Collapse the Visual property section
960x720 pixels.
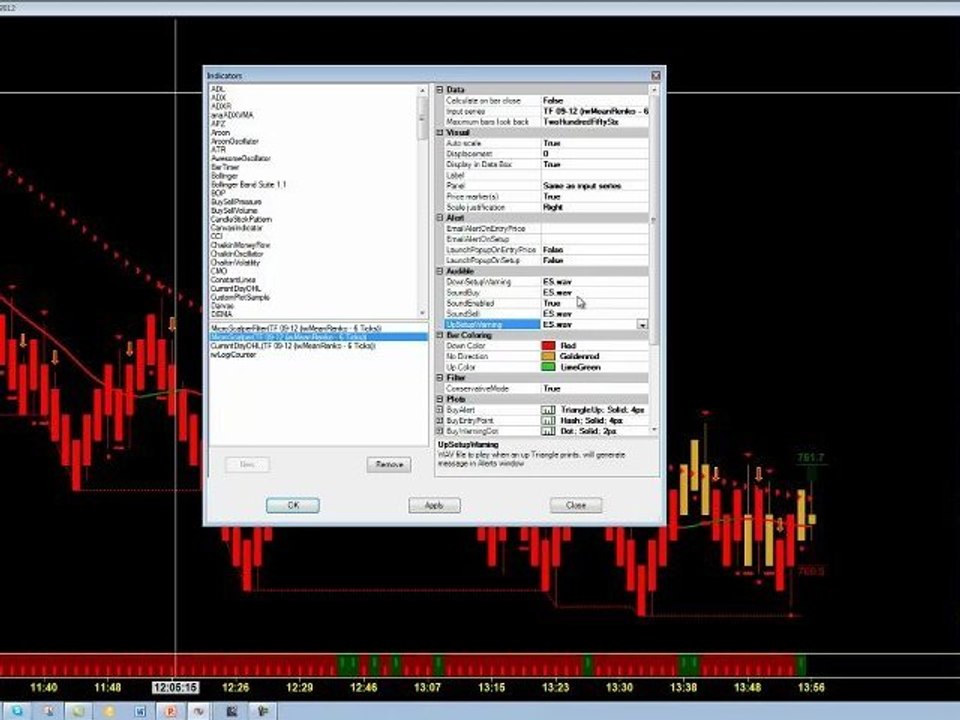point(439,132)
